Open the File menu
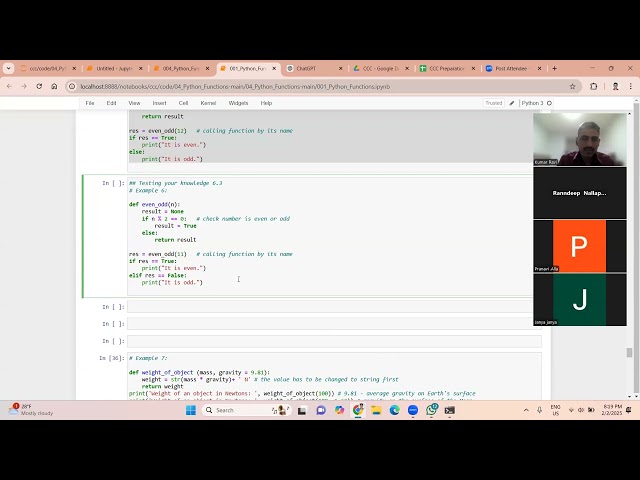This screenshot has height=480, width=640. 90,103
